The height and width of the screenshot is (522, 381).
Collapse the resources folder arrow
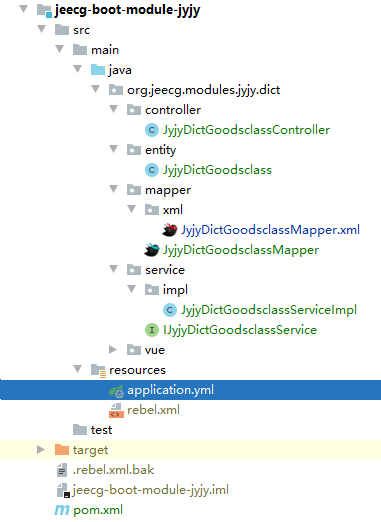point(78,369)
